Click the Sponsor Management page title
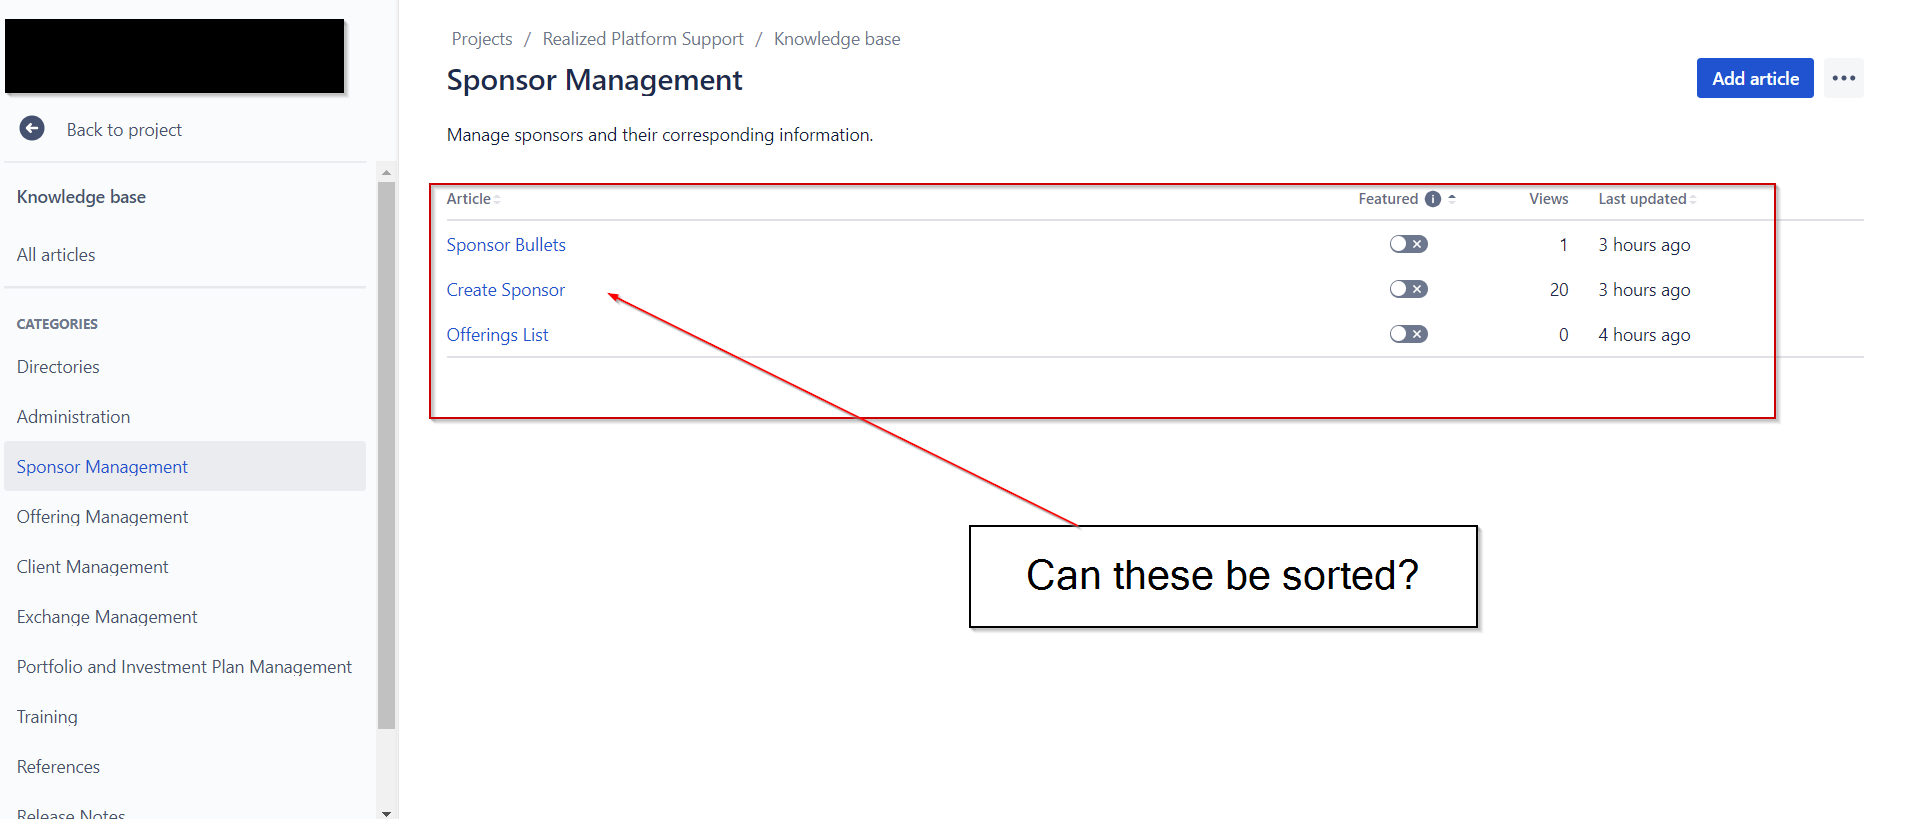Screen dimensions: 1905x819 tap(594, 80)
